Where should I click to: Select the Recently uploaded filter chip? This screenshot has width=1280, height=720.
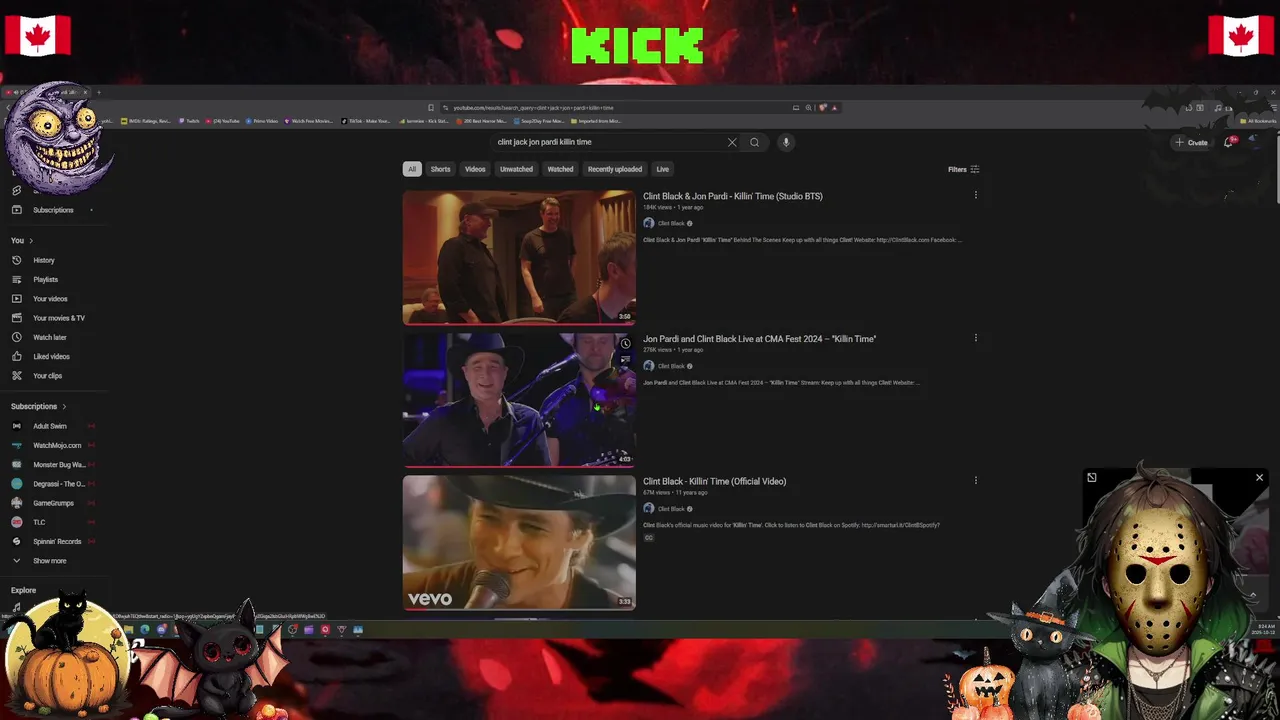615,169
